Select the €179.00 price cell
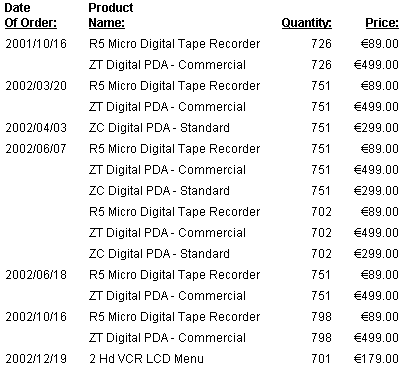Viewport: 407px width, 371px height. click(376, 359)
